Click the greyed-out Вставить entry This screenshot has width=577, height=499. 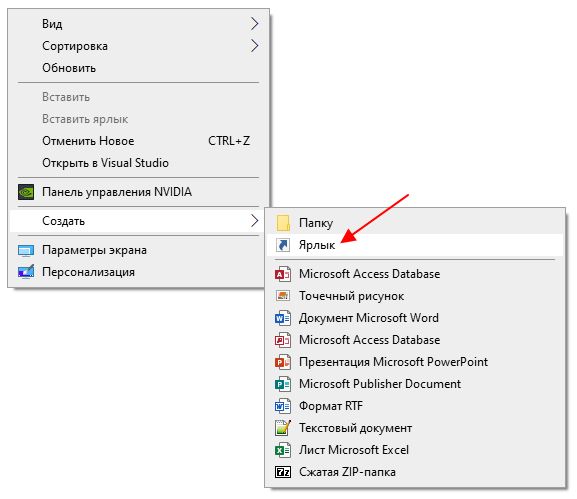pos(138,97)
